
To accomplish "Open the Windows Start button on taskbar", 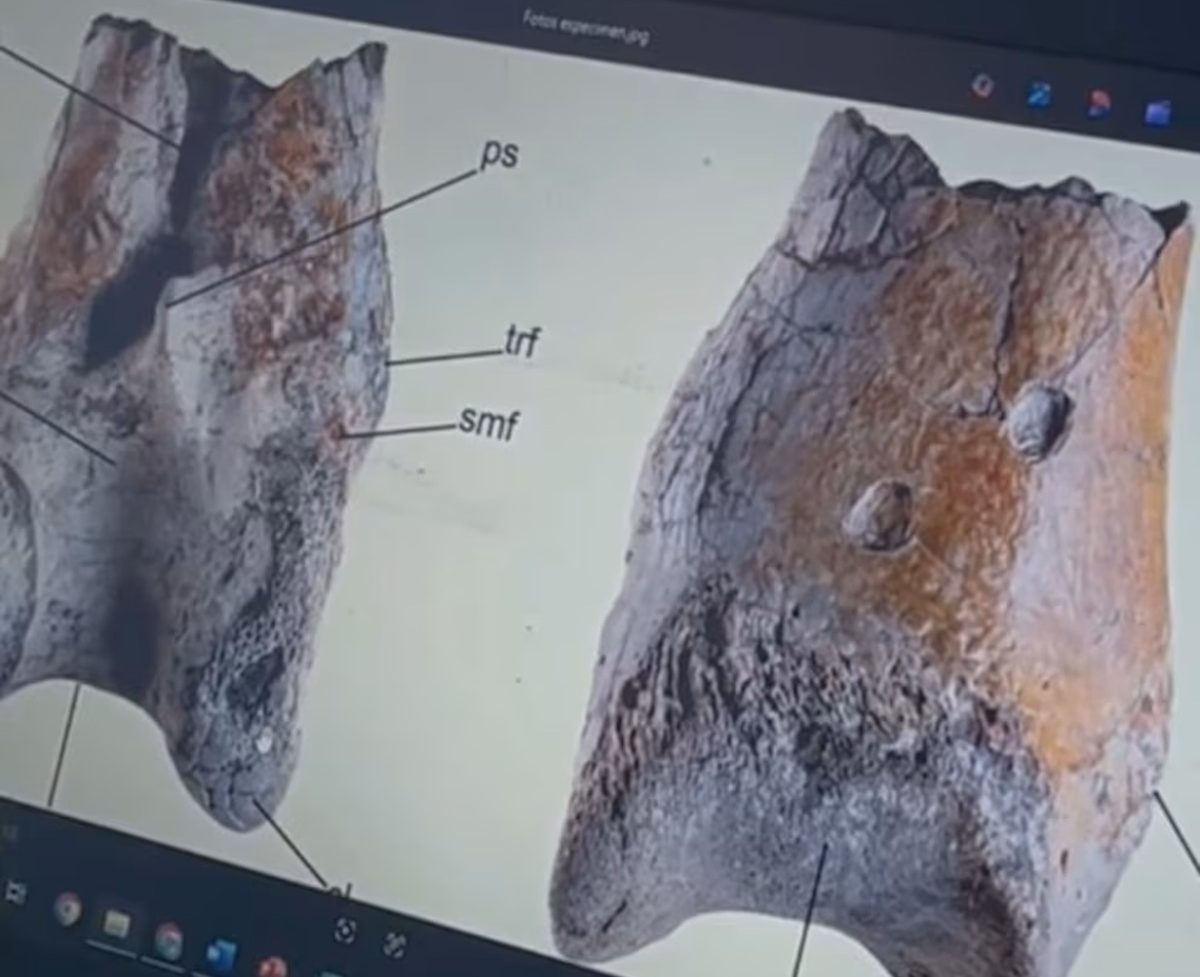I will point(14,891).
